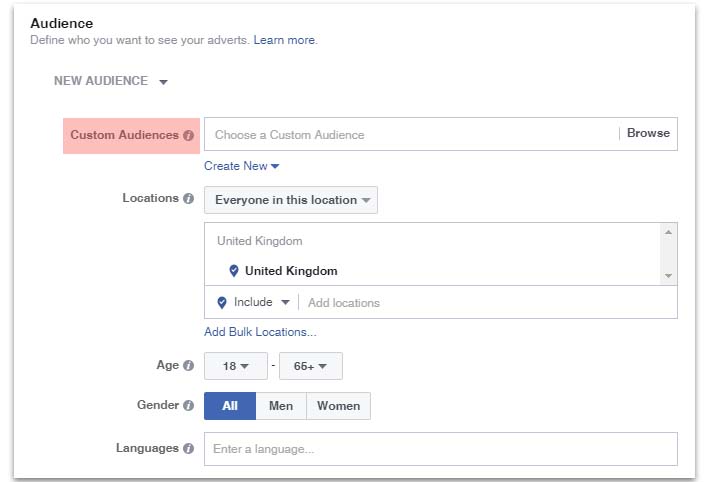The image size is (709, 482).
Task: Open the maximum age 65+ dropdown
Action: pyautogui.click(x=311, y=366)
